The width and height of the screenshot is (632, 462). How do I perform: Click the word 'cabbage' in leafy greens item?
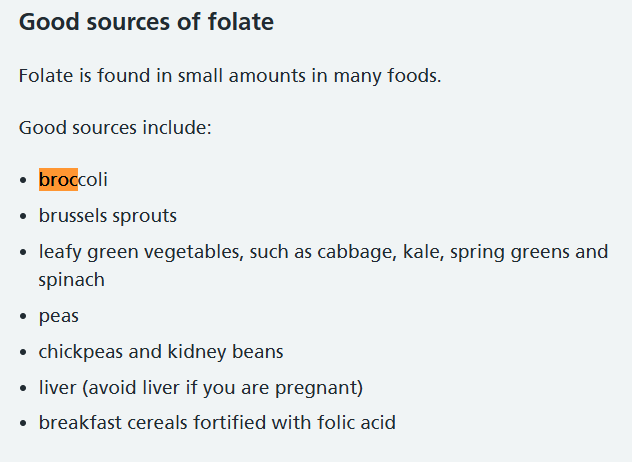click(x=357, y=252)
